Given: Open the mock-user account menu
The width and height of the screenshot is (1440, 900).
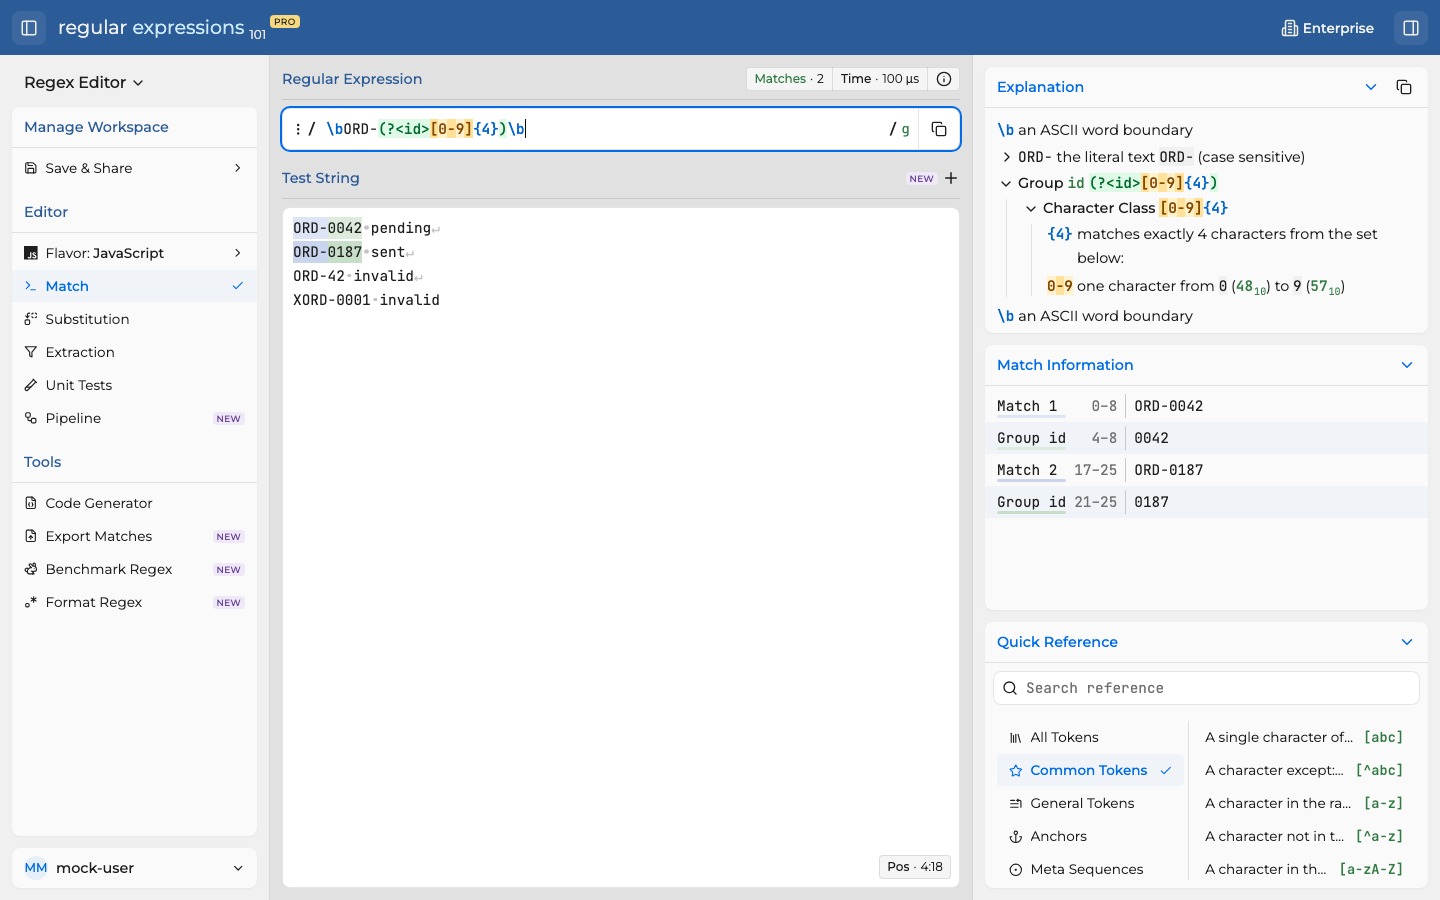Looking at the screenshot, I should pyautogui.click(x=134, y=868).
